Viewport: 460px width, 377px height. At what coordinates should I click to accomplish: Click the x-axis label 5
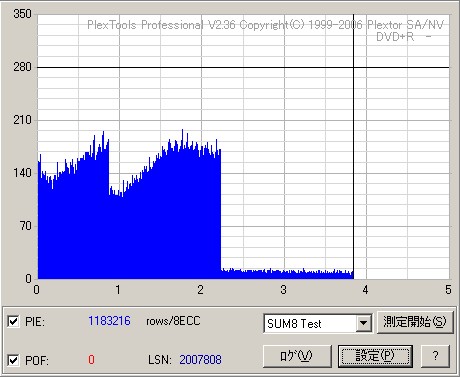click(448, 290)
